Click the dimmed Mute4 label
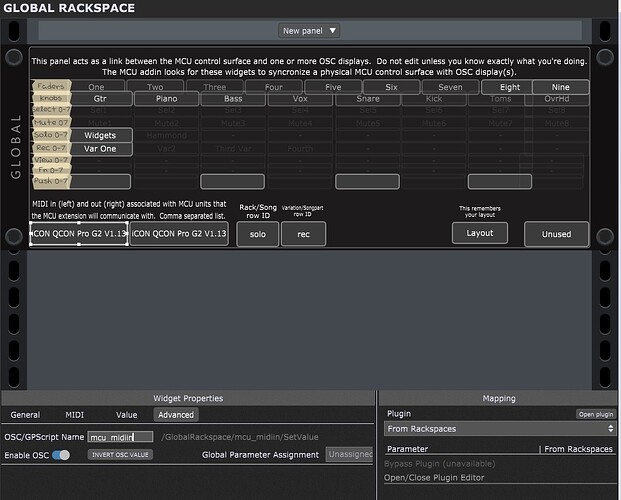 coord(300,123)
